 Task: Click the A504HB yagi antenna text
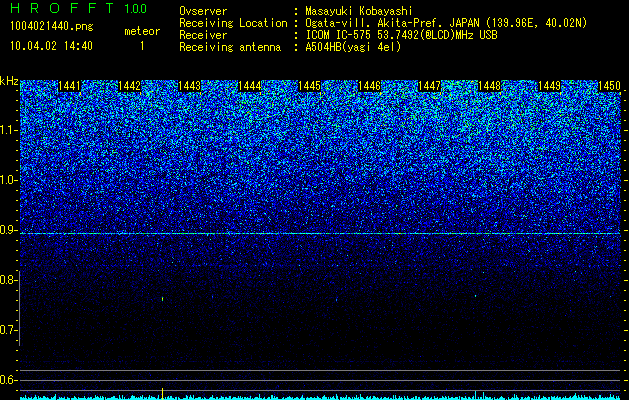click(353, 47)
